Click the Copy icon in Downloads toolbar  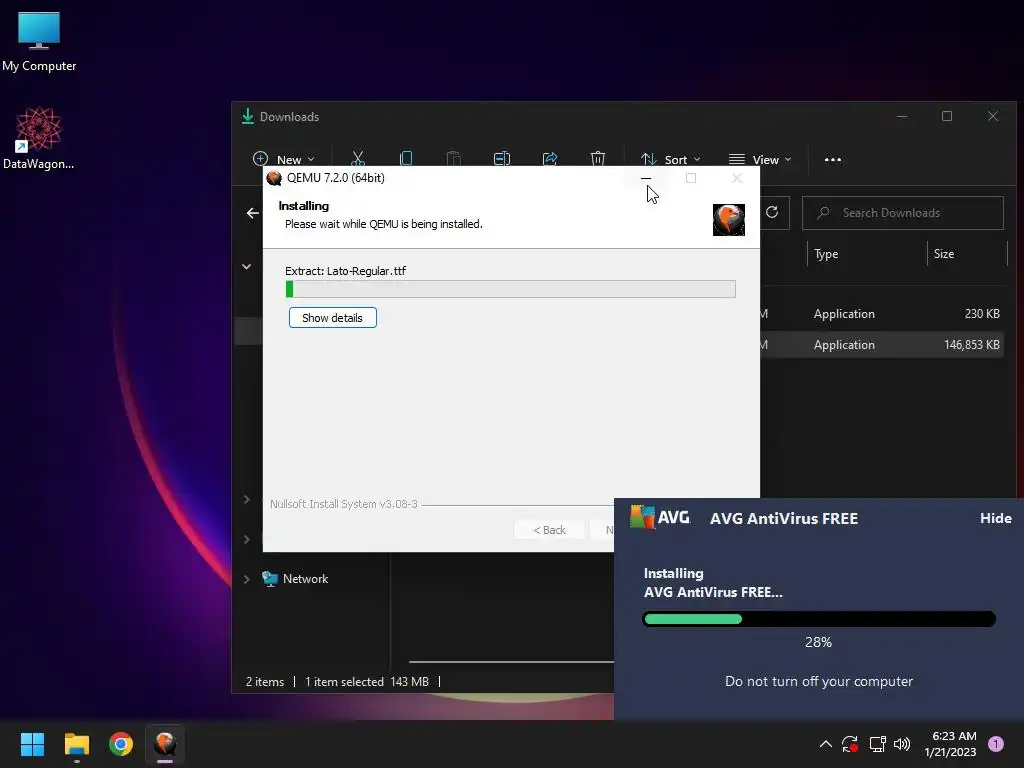click(x=406, y=159)
